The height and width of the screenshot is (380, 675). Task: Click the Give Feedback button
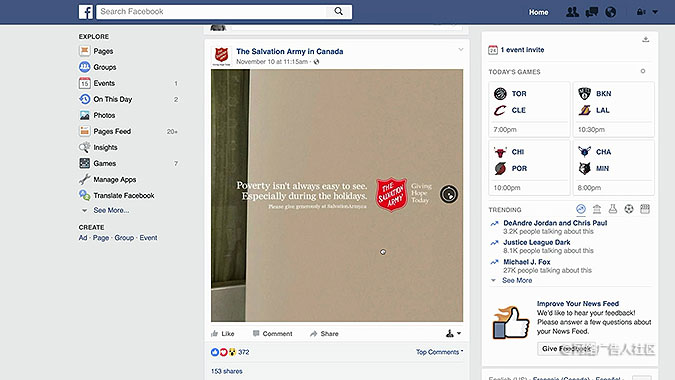[x=566, y=349]
